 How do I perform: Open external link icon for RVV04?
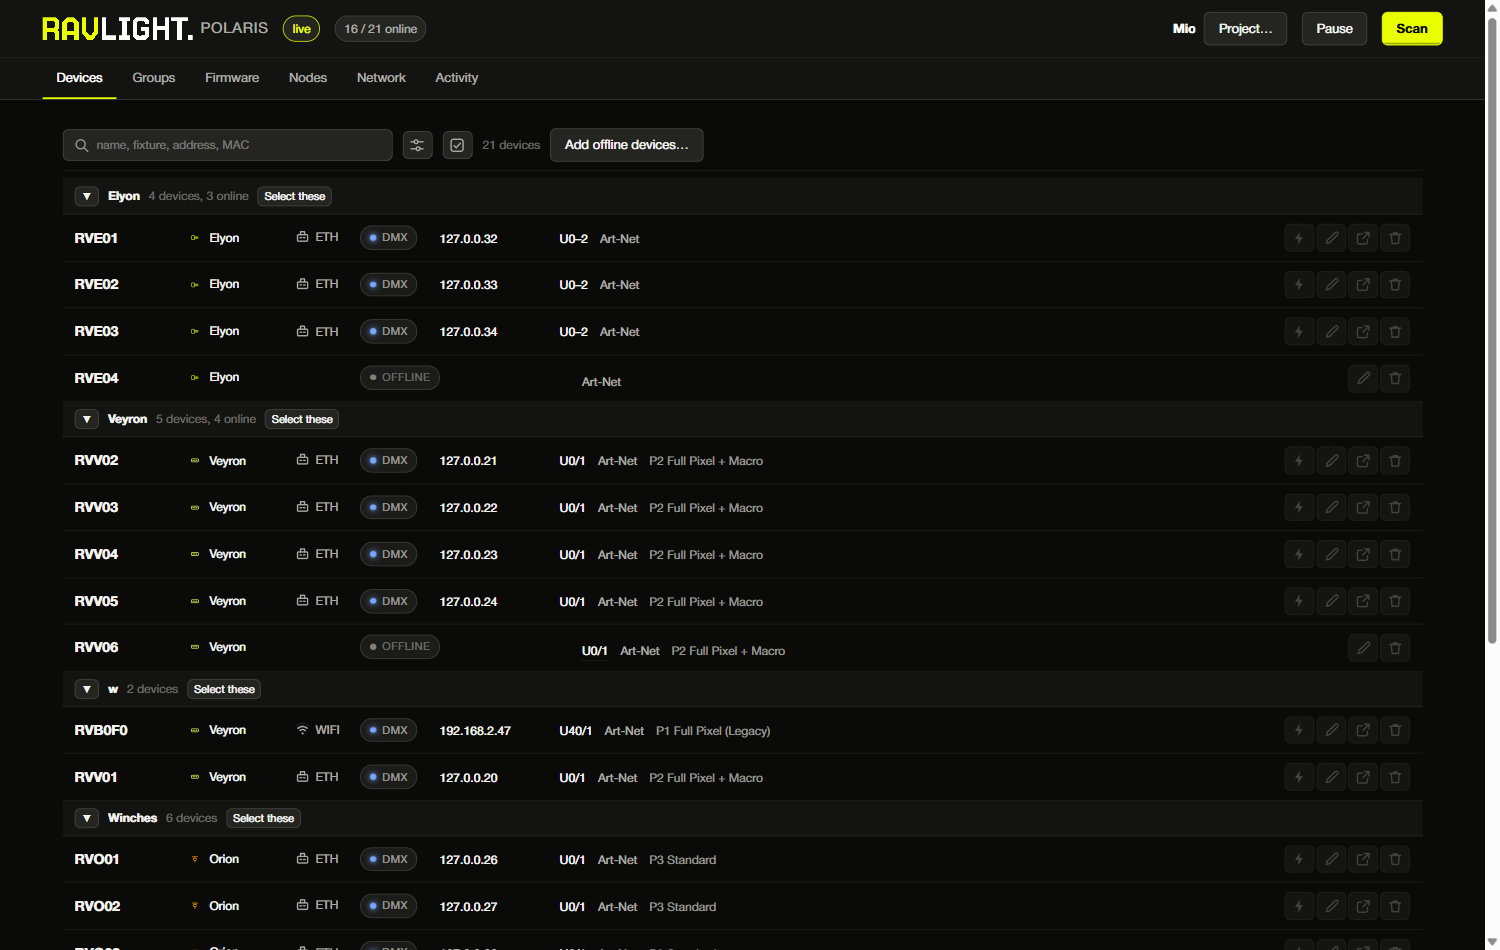click(1363, 555)
